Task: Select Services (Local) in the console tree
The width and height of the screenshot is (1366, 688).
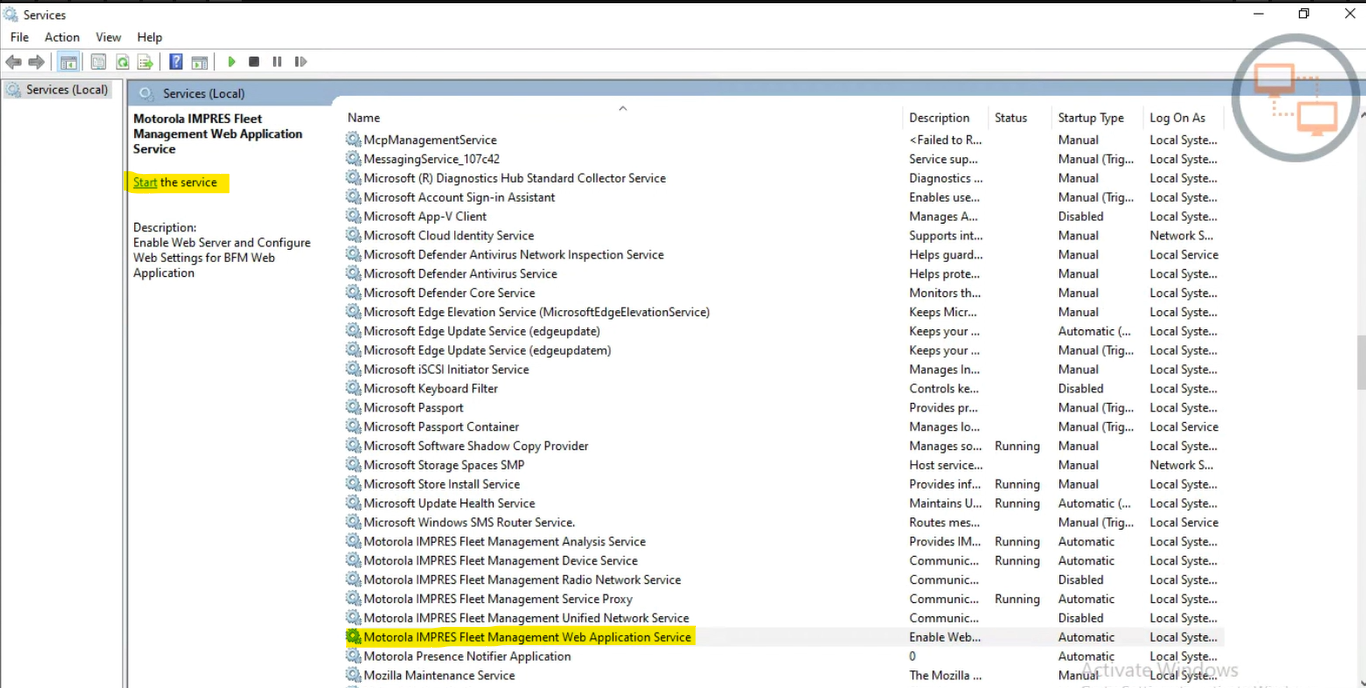Action: 67,90
